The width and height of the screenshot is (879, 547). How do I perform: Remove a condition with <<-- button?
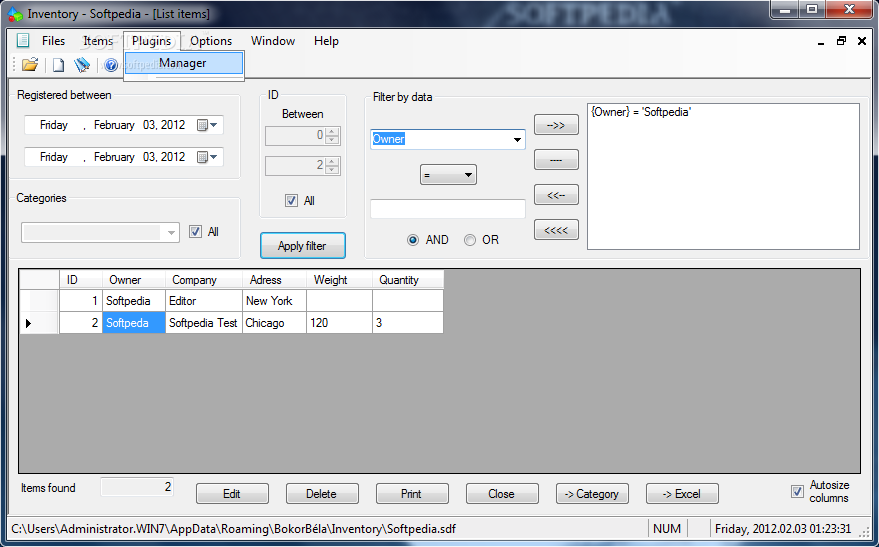click(556, 195)
